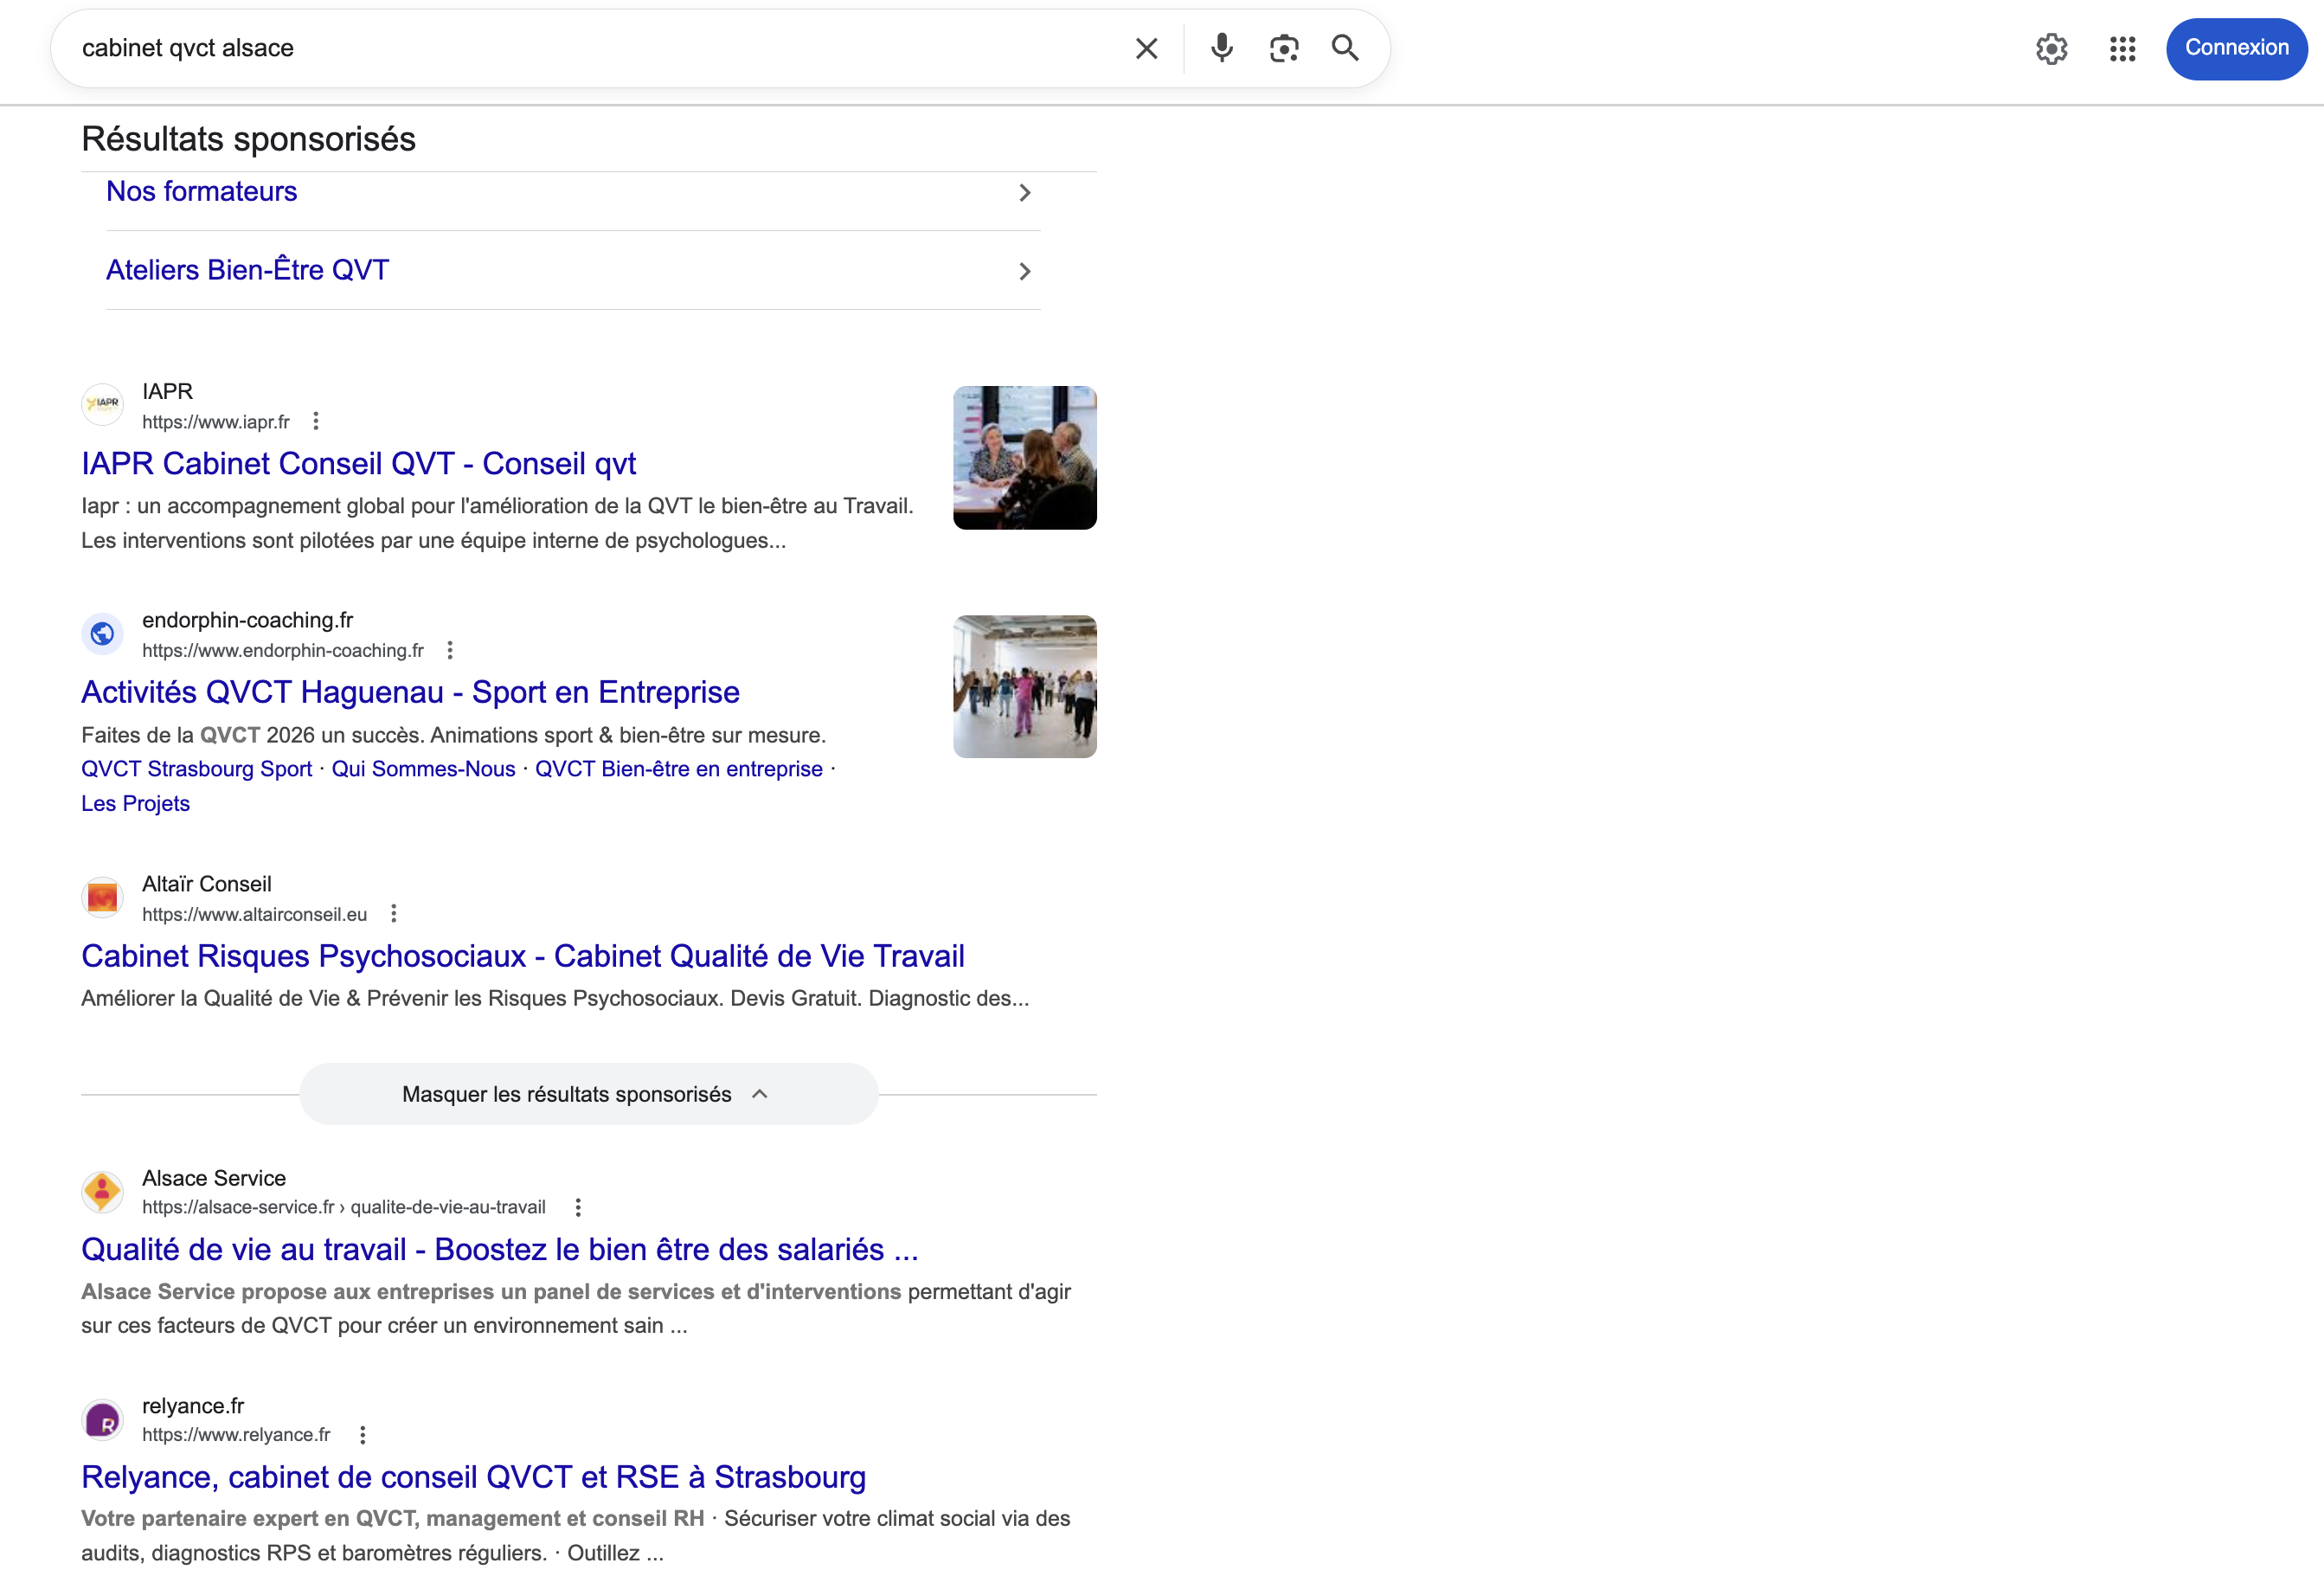Open 'IAPR Cabinet Conseil QVT - Conseil qvt' result

coord(358,464)
